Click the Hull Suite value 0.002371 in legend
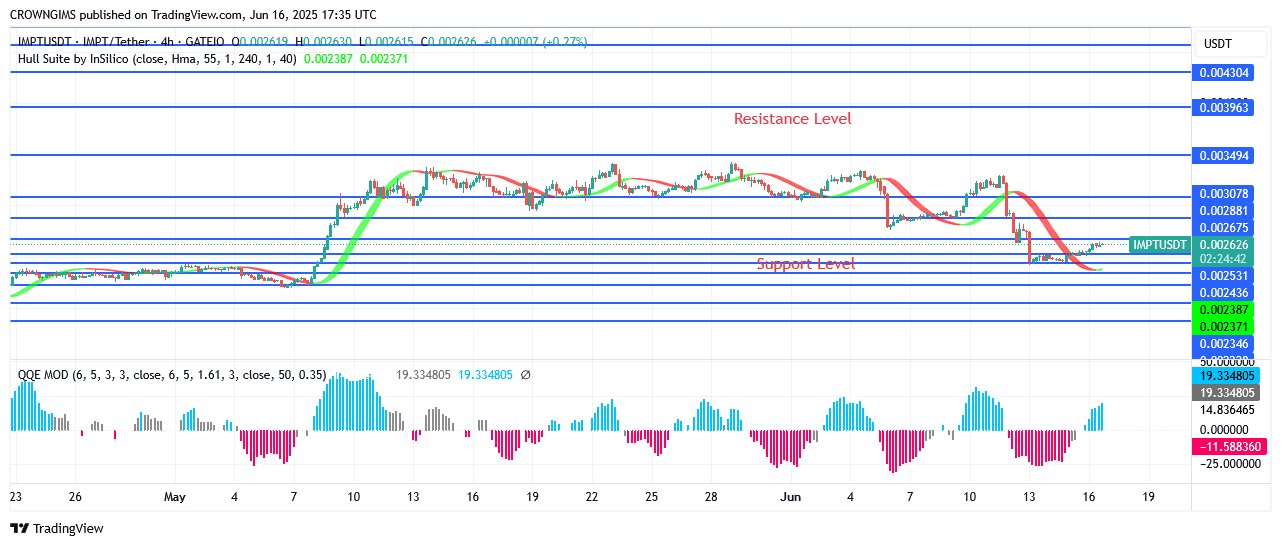Viewport: 1281px width, 546px height. pyautogui.click(x=384, y=59)
